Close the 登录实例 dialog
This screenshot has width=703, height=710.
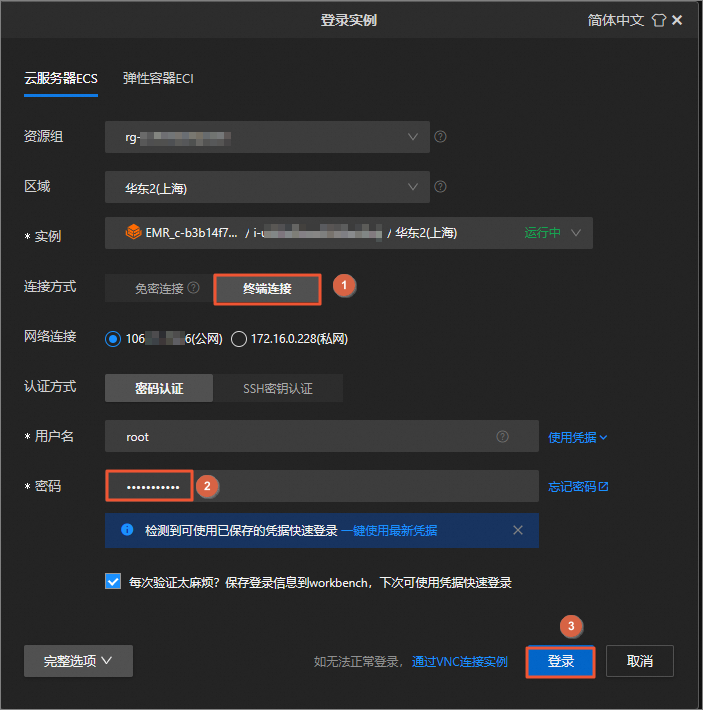[x=677, y=20]
